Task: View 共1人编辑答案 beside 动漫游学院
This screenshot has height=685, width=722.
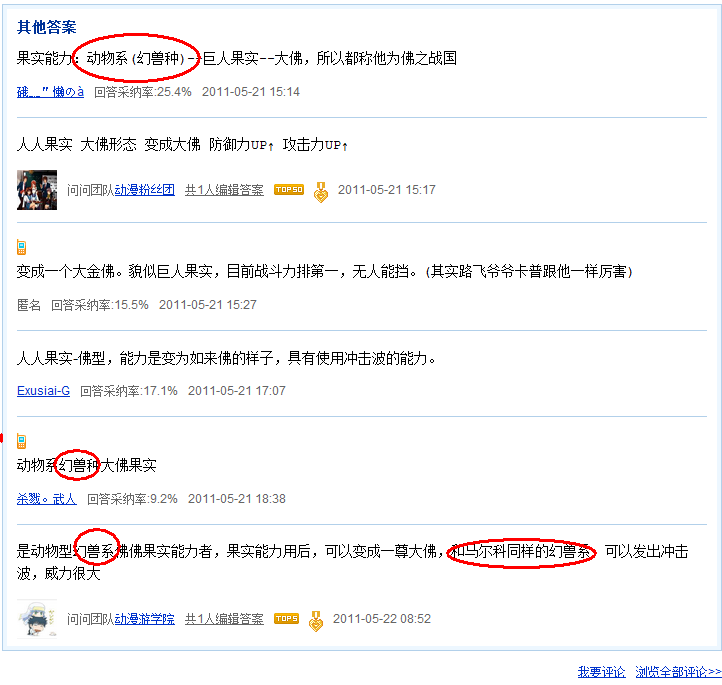Action: tap(224, 619)
